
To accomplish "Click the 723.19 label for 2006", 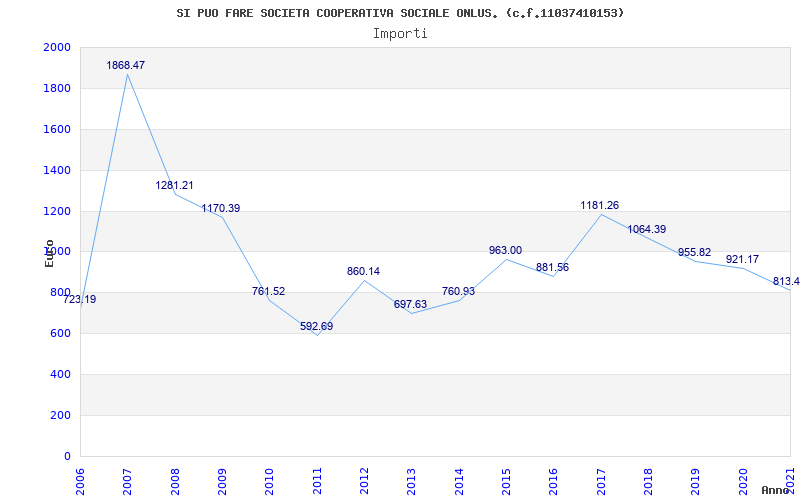I will click(x=80, y=300).
